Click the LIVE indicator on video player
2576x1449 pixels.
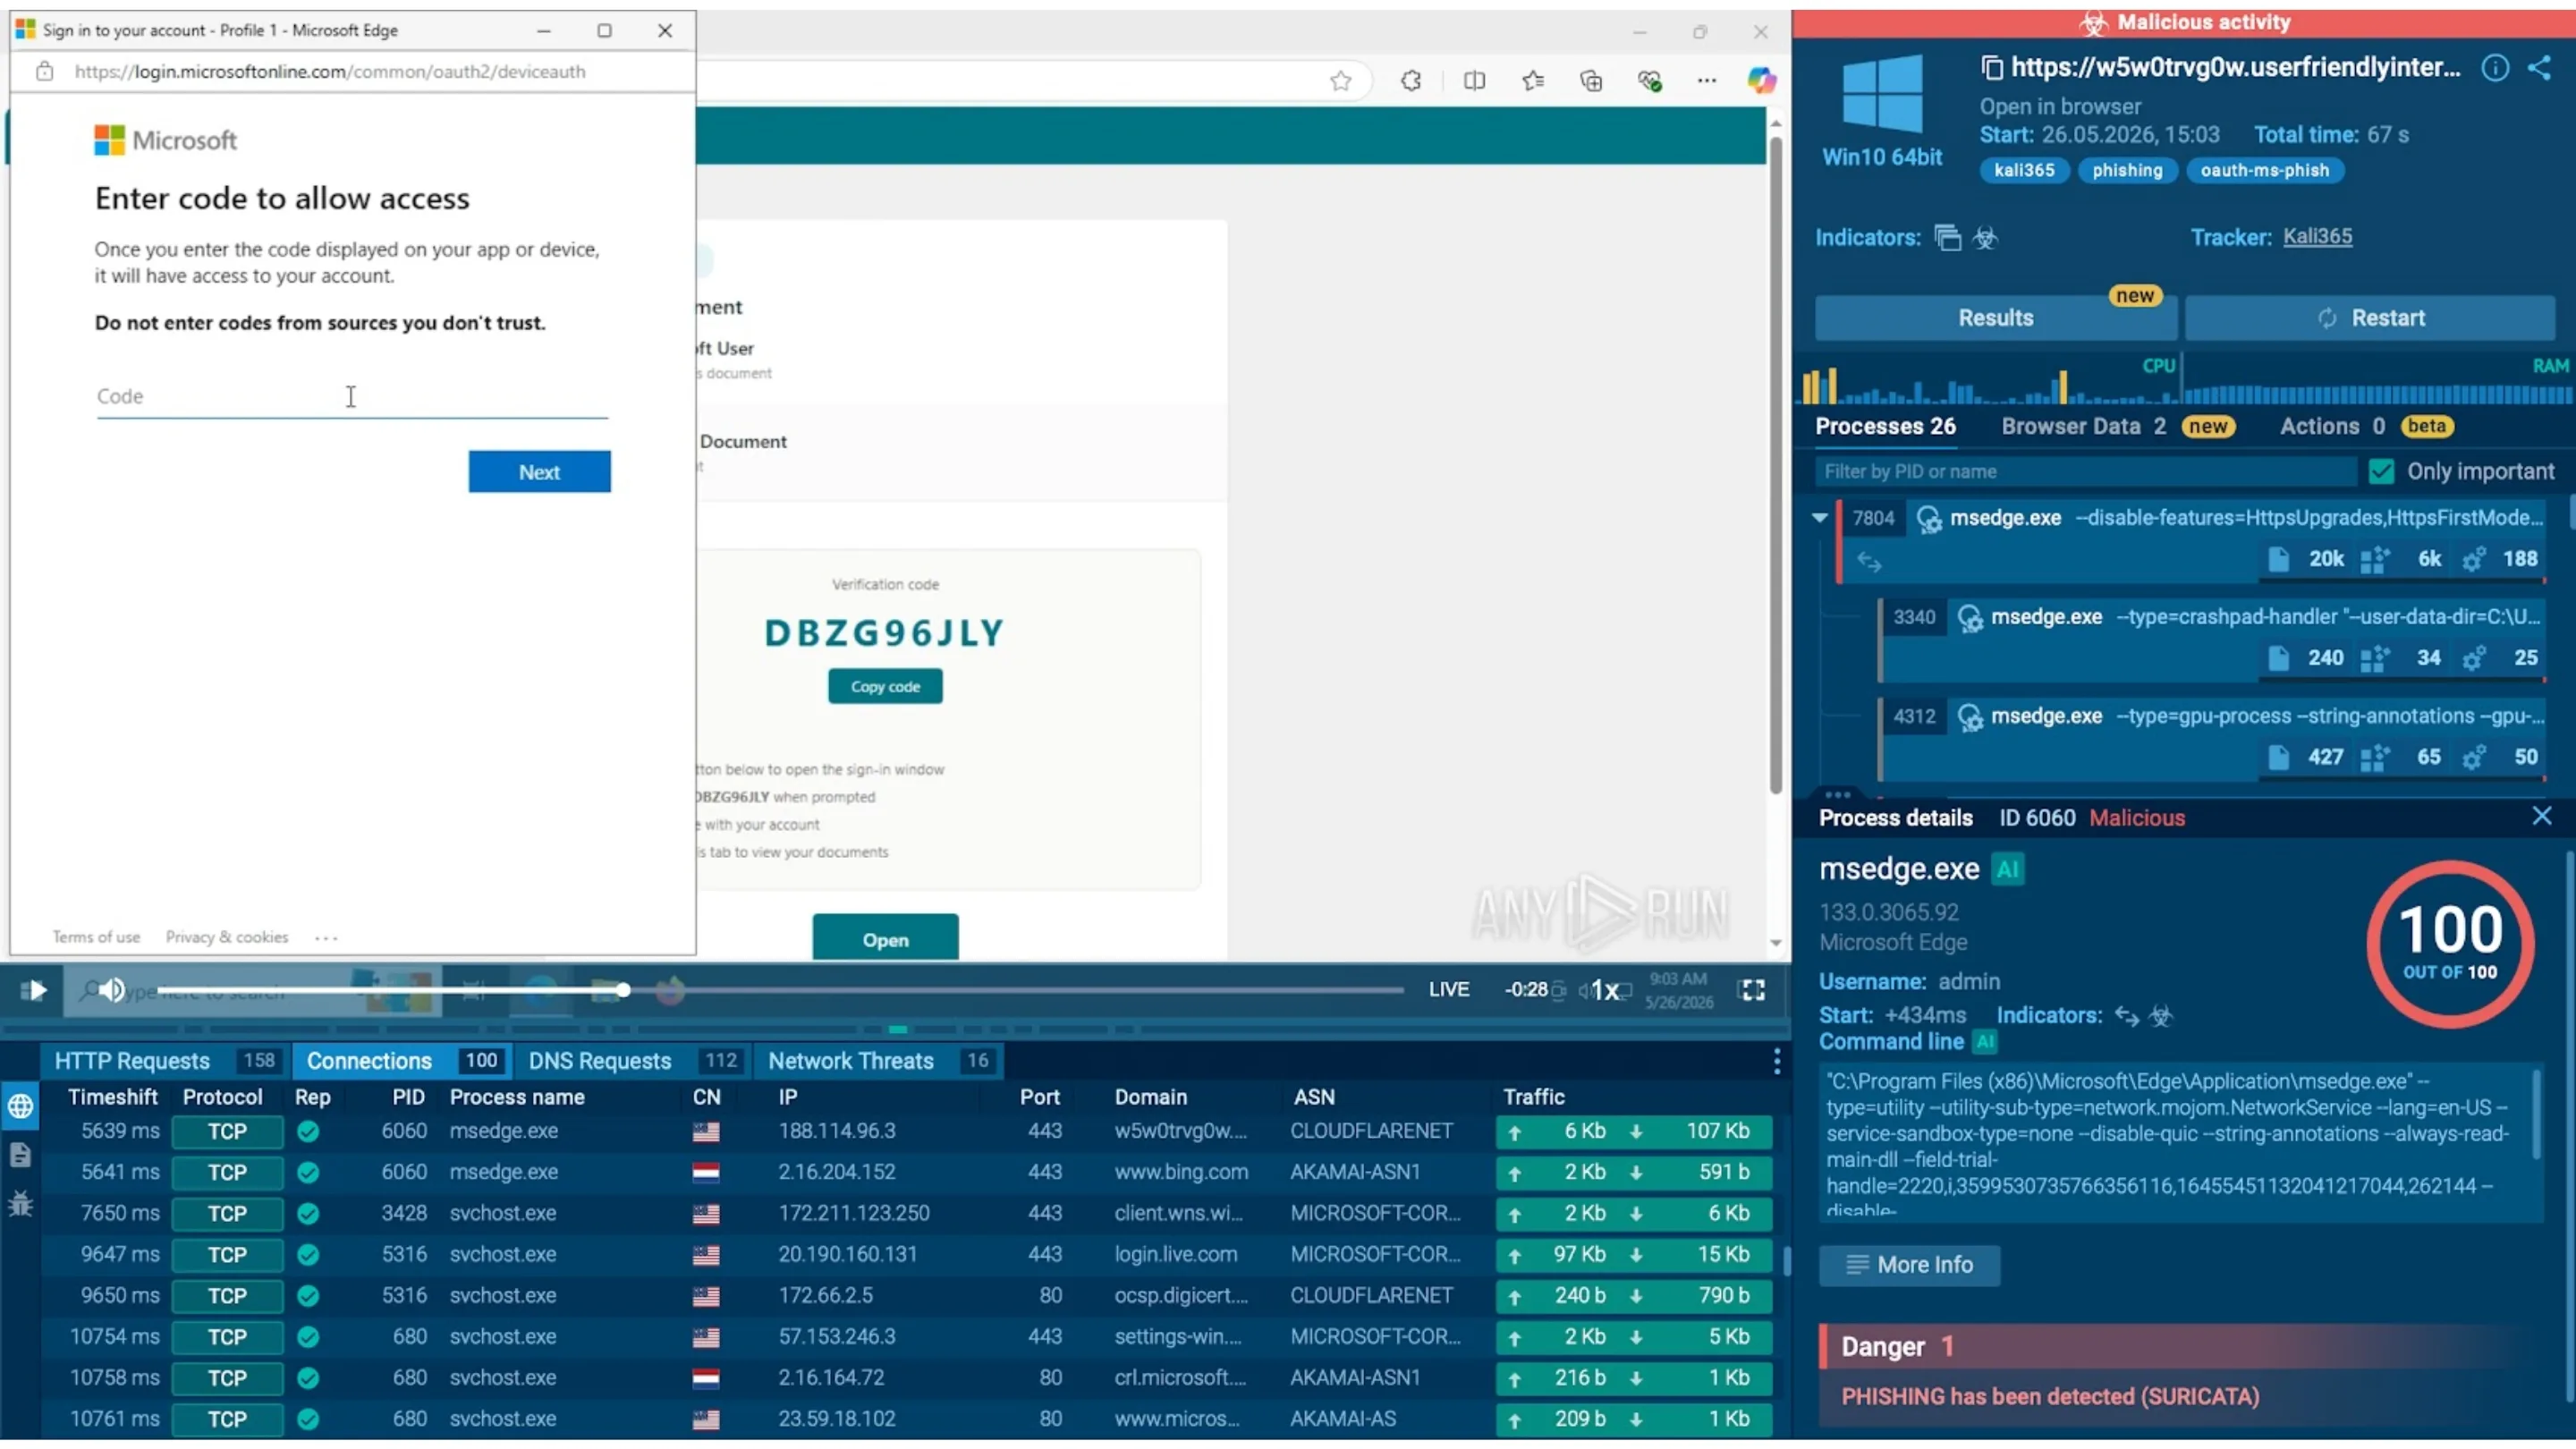pos(1448,990)
